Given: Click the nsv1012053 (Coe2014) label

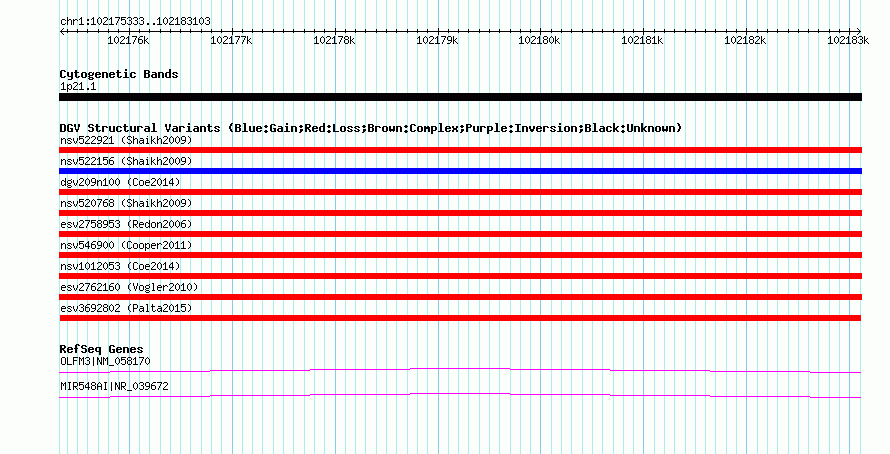Looking at the screenshot, I should (120, 266).
